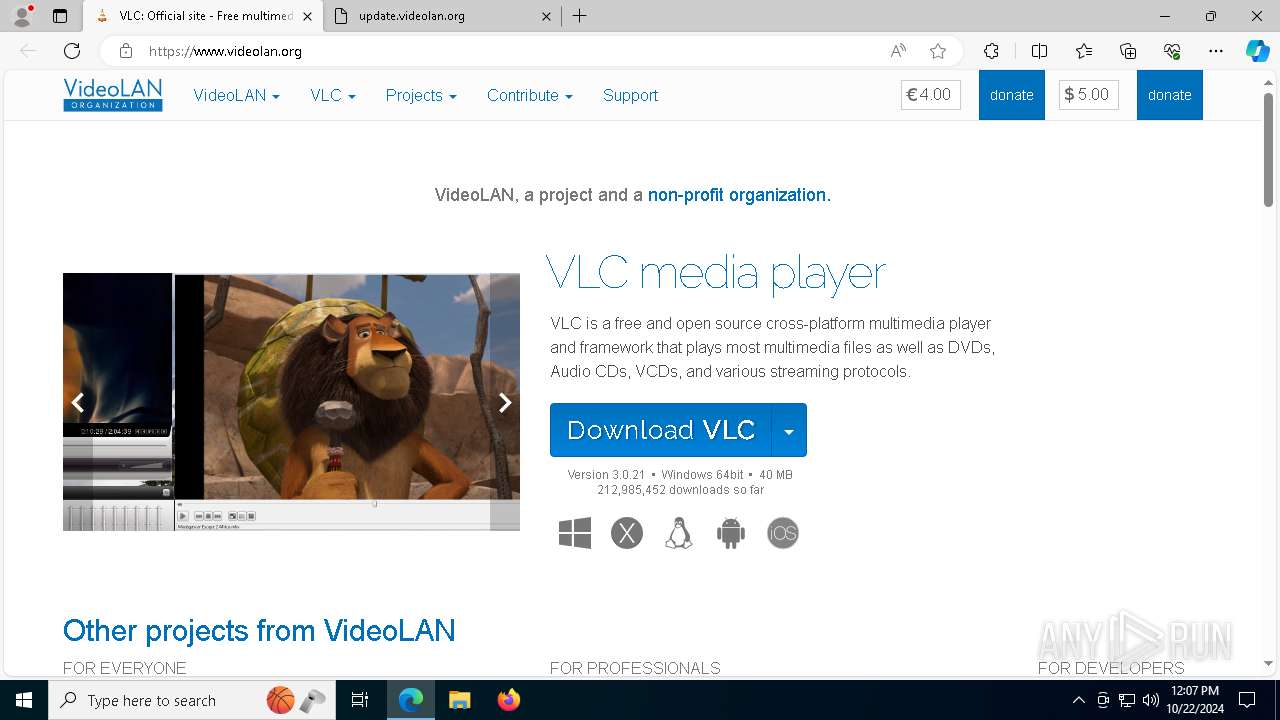Click the browser address bar URL
The image size is (1280, 720).
225,51
